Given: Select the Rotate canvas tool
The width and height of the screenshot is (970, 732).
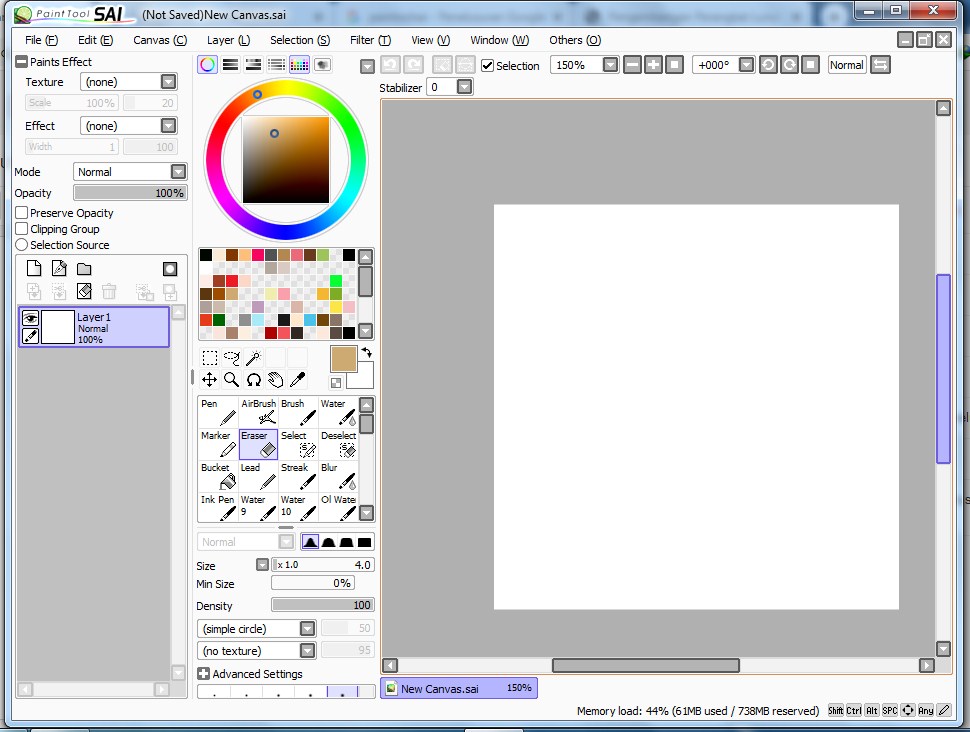Looking at the screenshot, I should (x=255, y=380).
